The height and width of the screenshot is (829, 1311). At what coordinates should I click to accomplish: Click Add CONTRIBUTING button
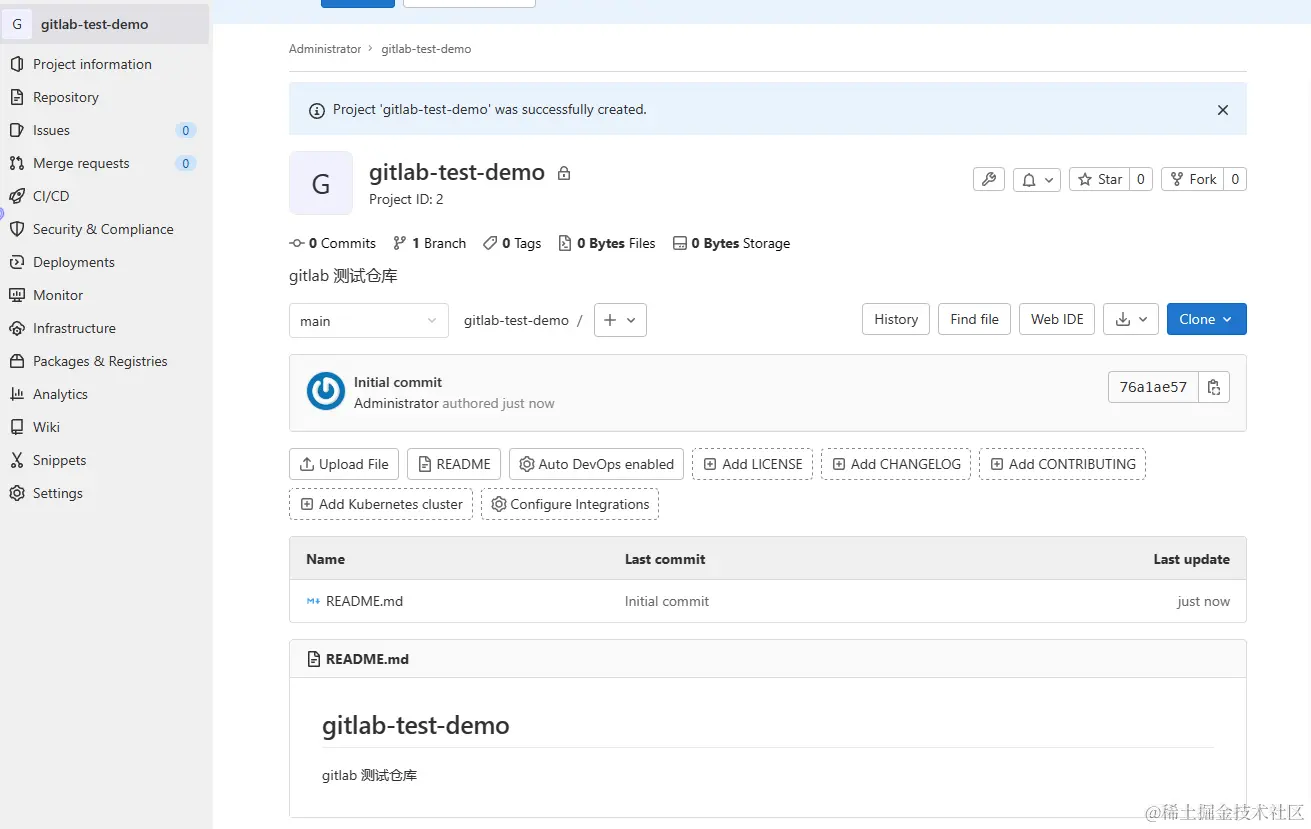[x=1062, y=464]
